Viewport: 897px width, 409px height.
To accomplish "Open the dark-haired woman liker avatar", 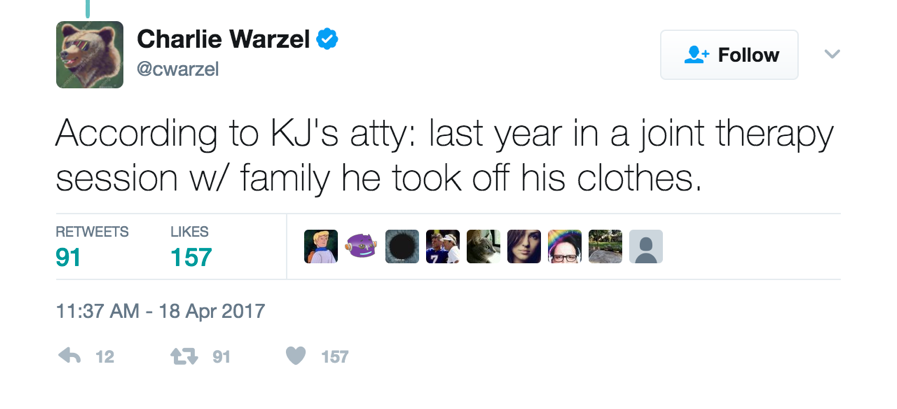I will pyautogui.click(x=524, y=247).
